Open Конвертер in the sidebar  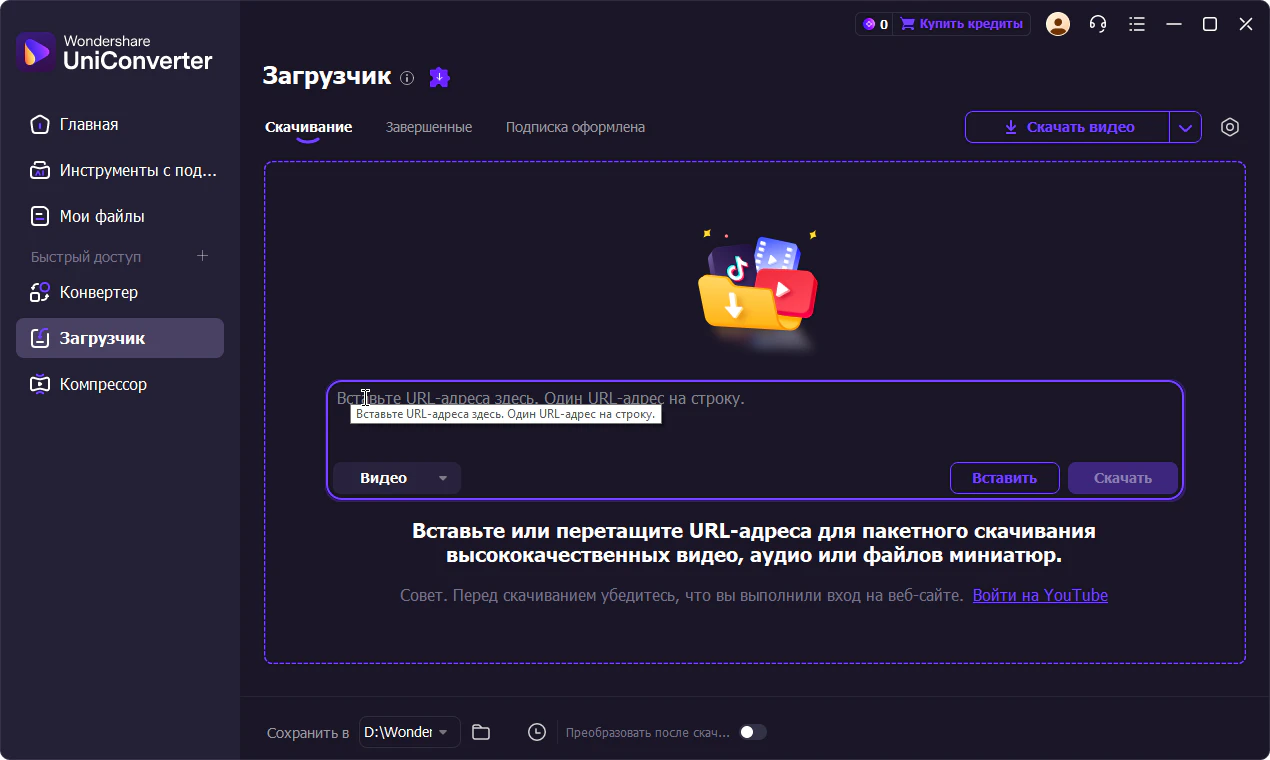pyautogui.click(x=98, y=292)
